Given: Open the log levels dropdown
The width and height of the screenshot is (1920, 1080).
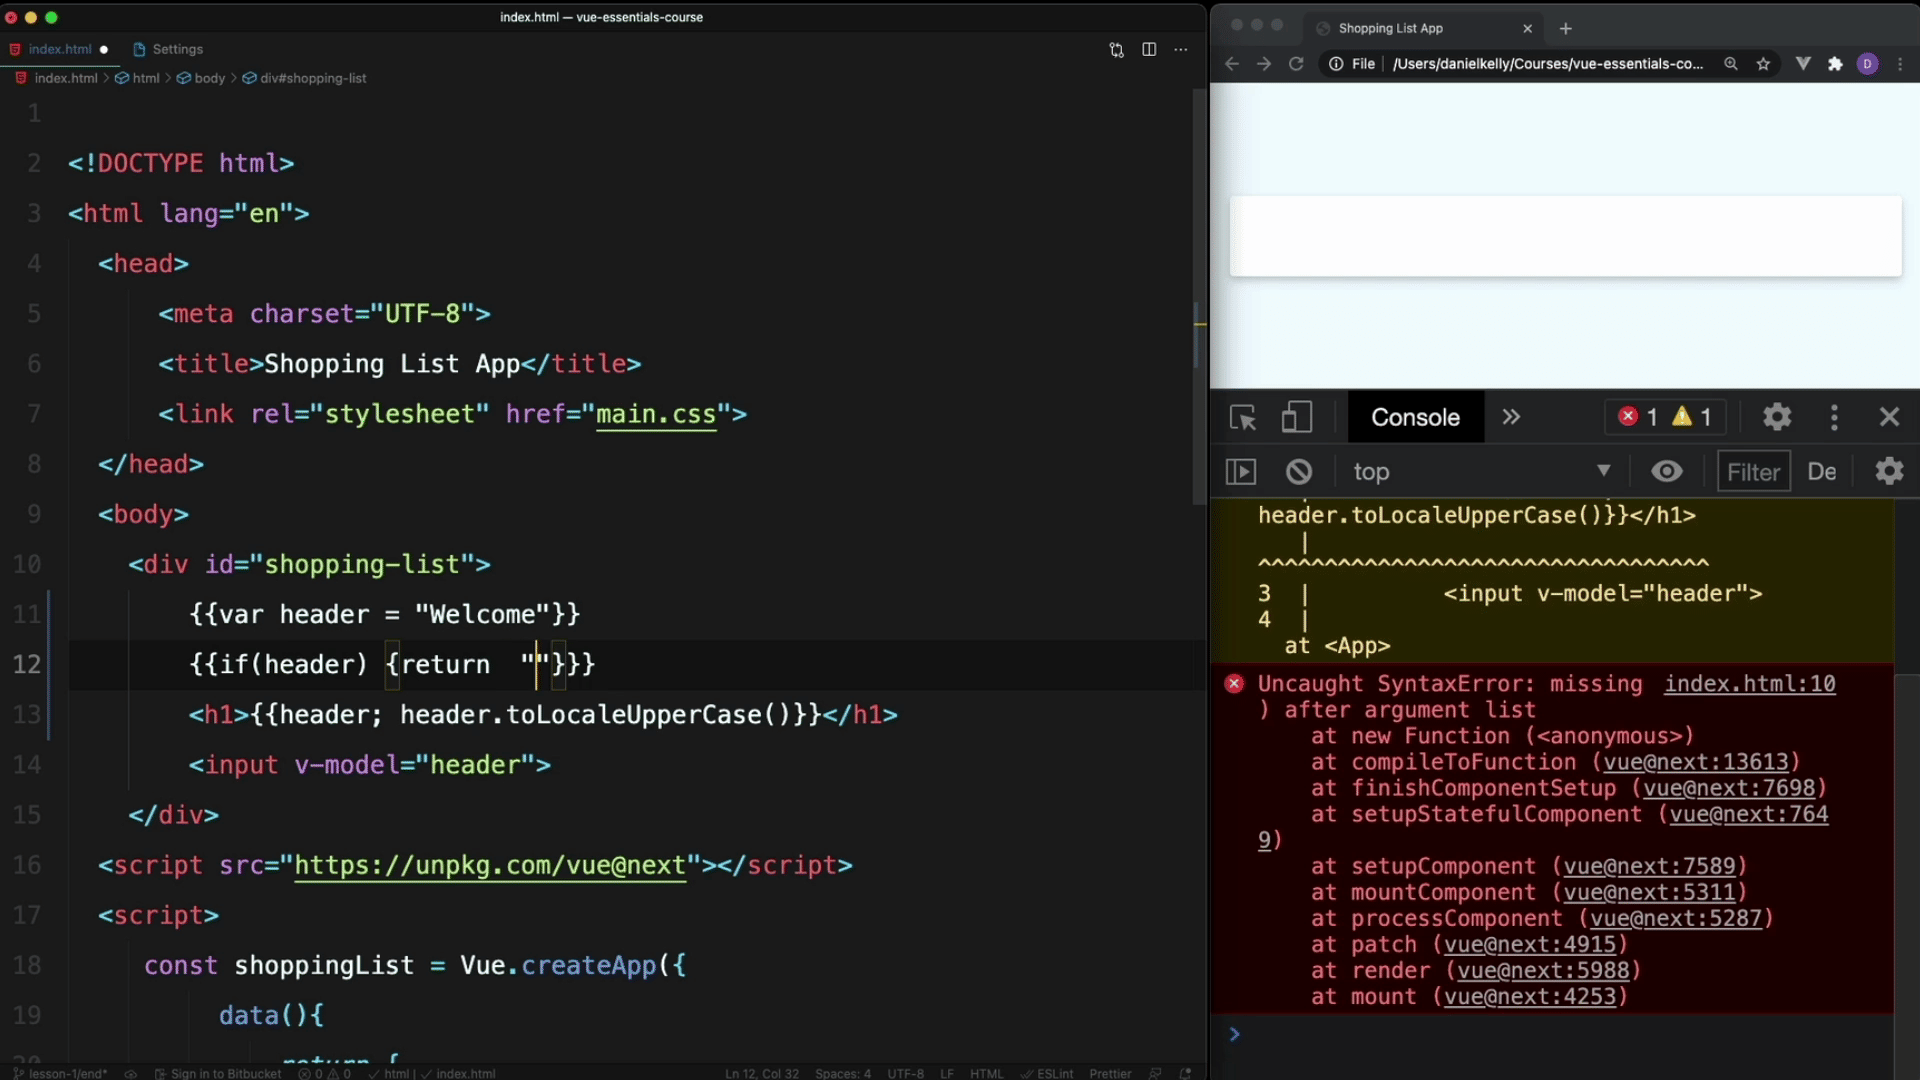Looking at the screenshot, I should pos(1822,472).
